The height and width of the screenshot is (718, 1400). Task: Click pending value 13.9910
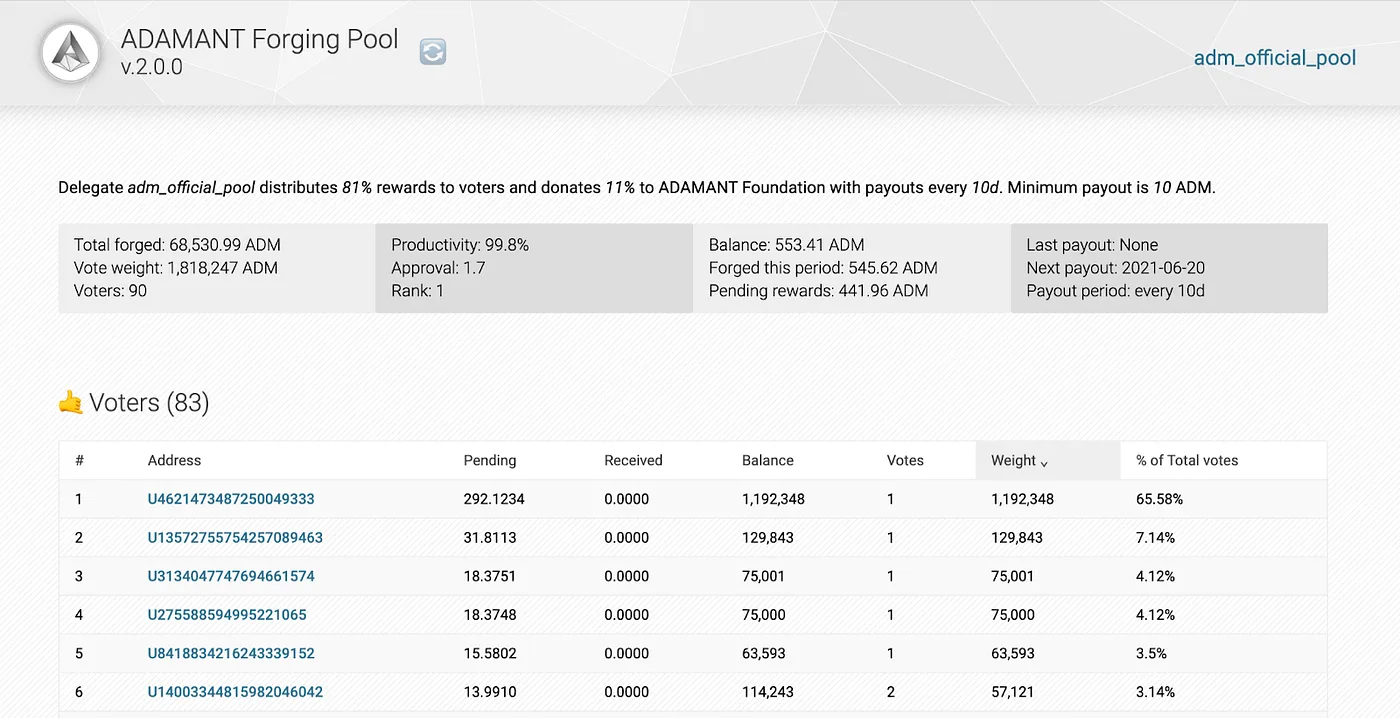[x=490, y=691]
